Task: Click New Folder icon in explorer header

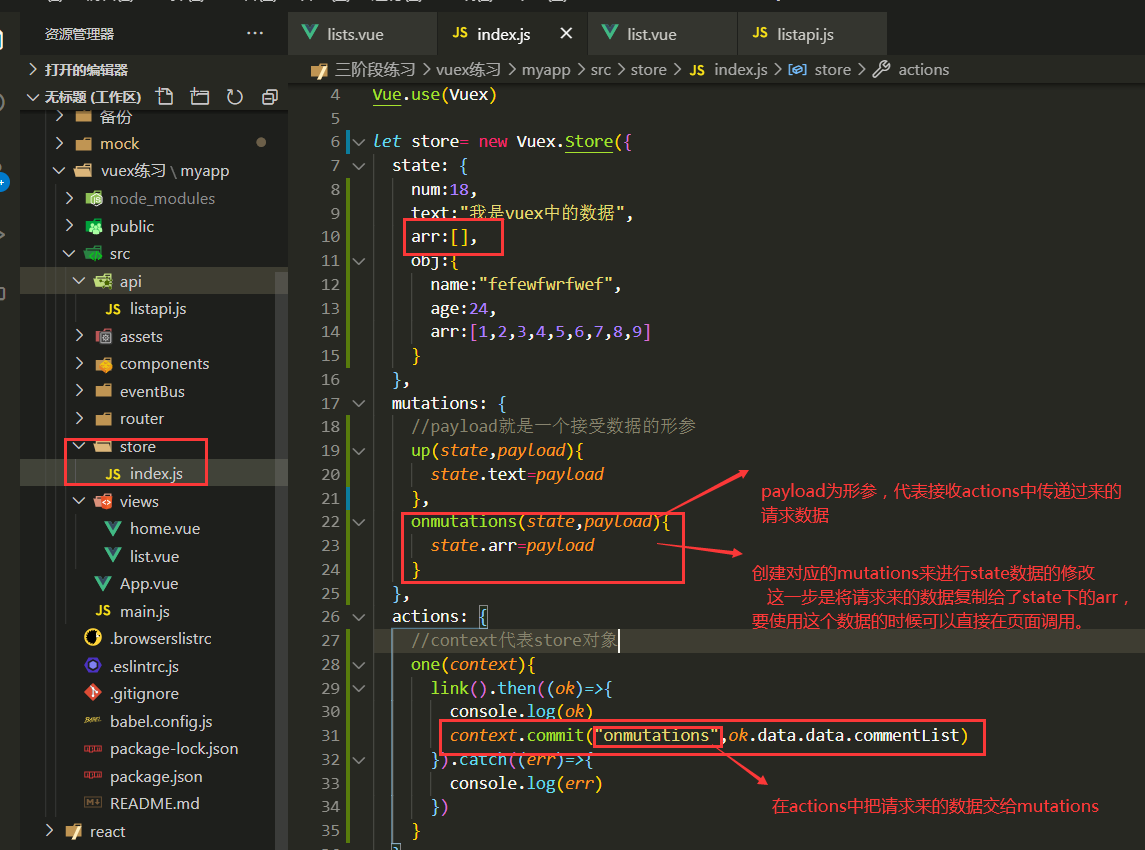Action: [x=199, y=96]
